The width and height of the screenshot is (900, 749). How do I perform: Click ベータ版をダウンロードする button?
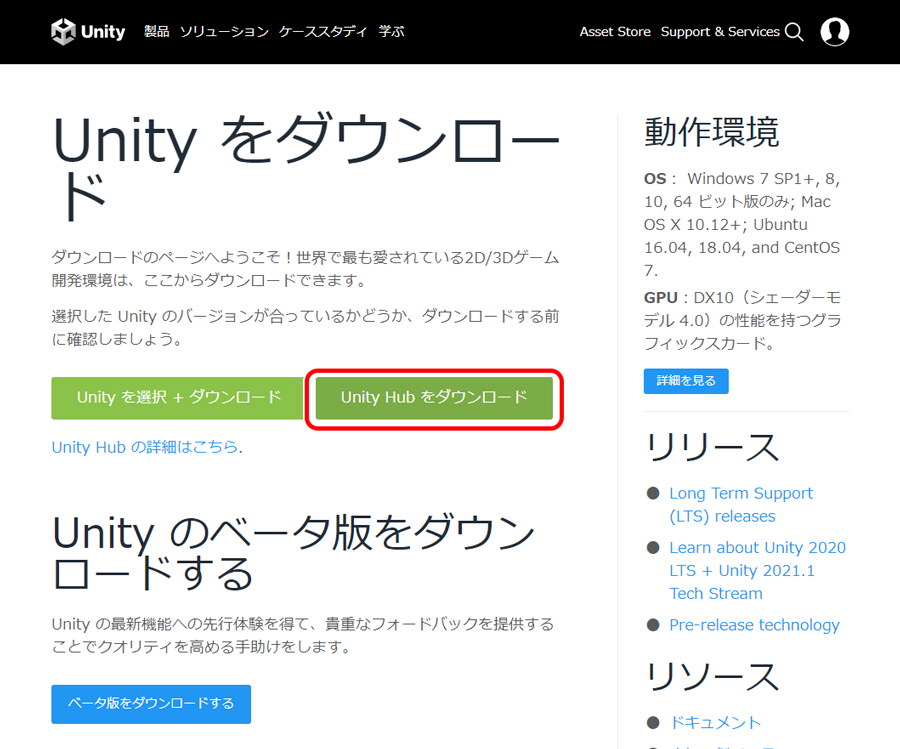pyautogui.click(x=151, y=704)
